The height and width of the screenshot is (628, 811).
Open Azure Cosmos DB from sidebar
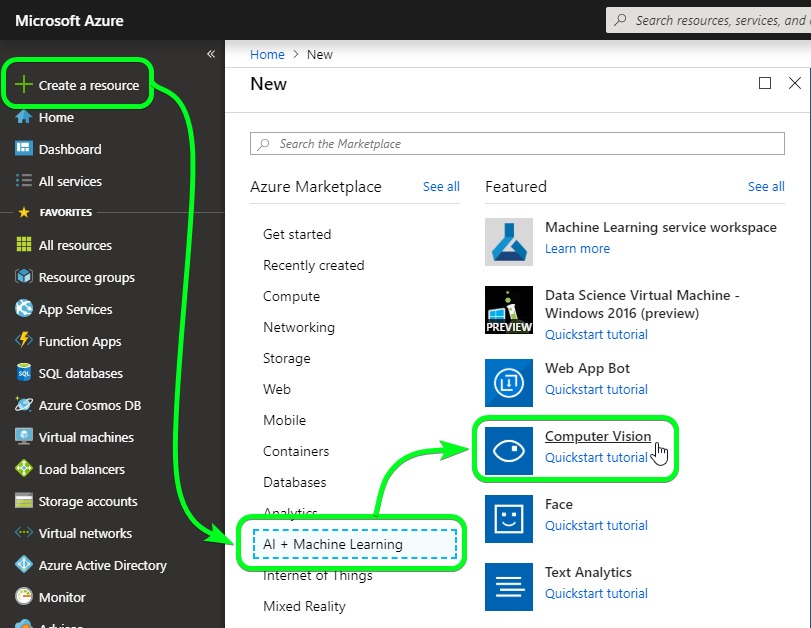coord(24,405)
